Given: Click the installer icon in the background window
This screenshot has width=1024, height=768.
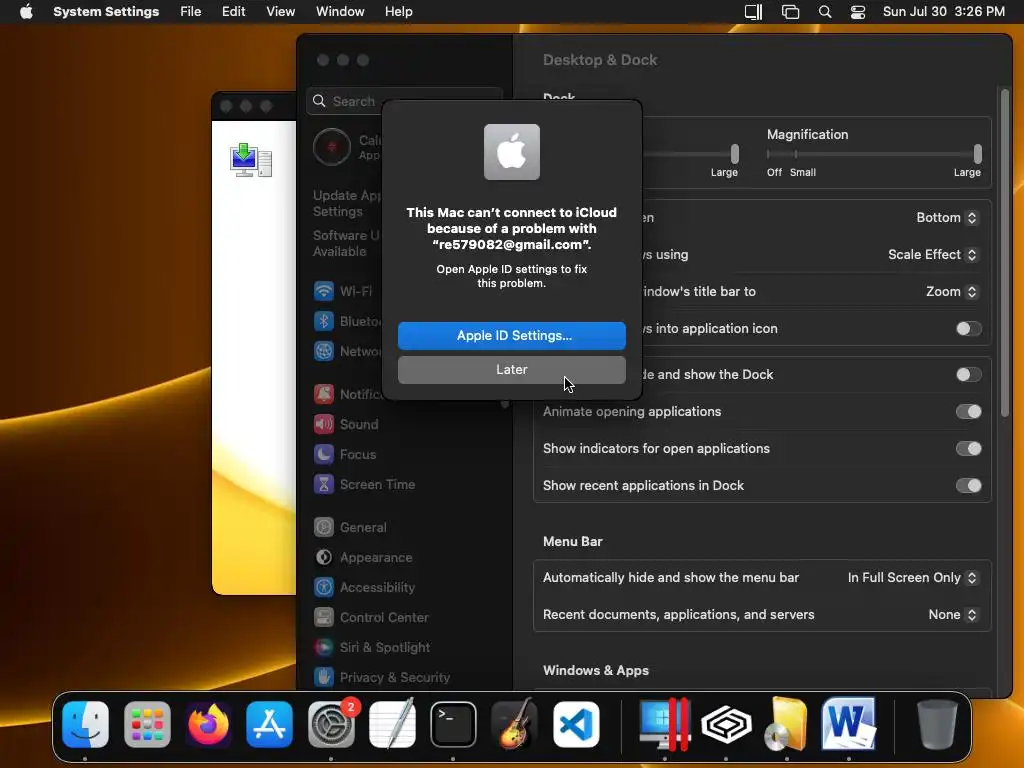Looking at the screenshot, I should pyautogui.click(x=251, y=160).
